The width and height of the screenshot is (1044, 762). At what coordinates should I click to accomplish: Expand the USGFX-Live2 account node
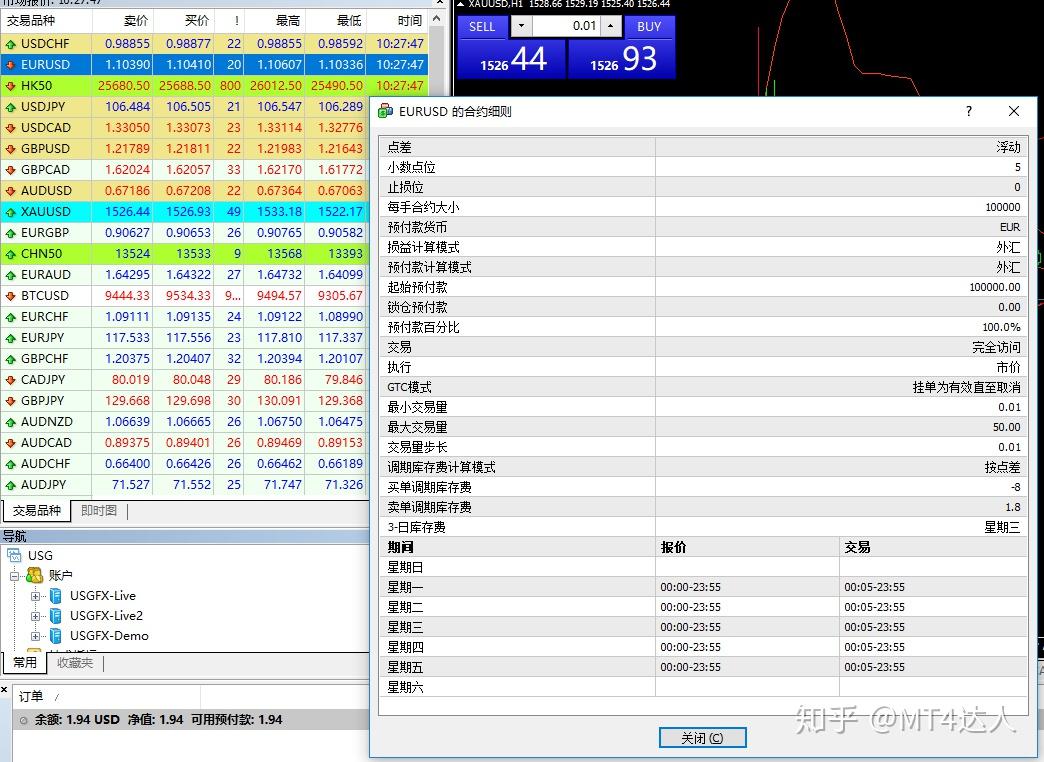[35, 616]
